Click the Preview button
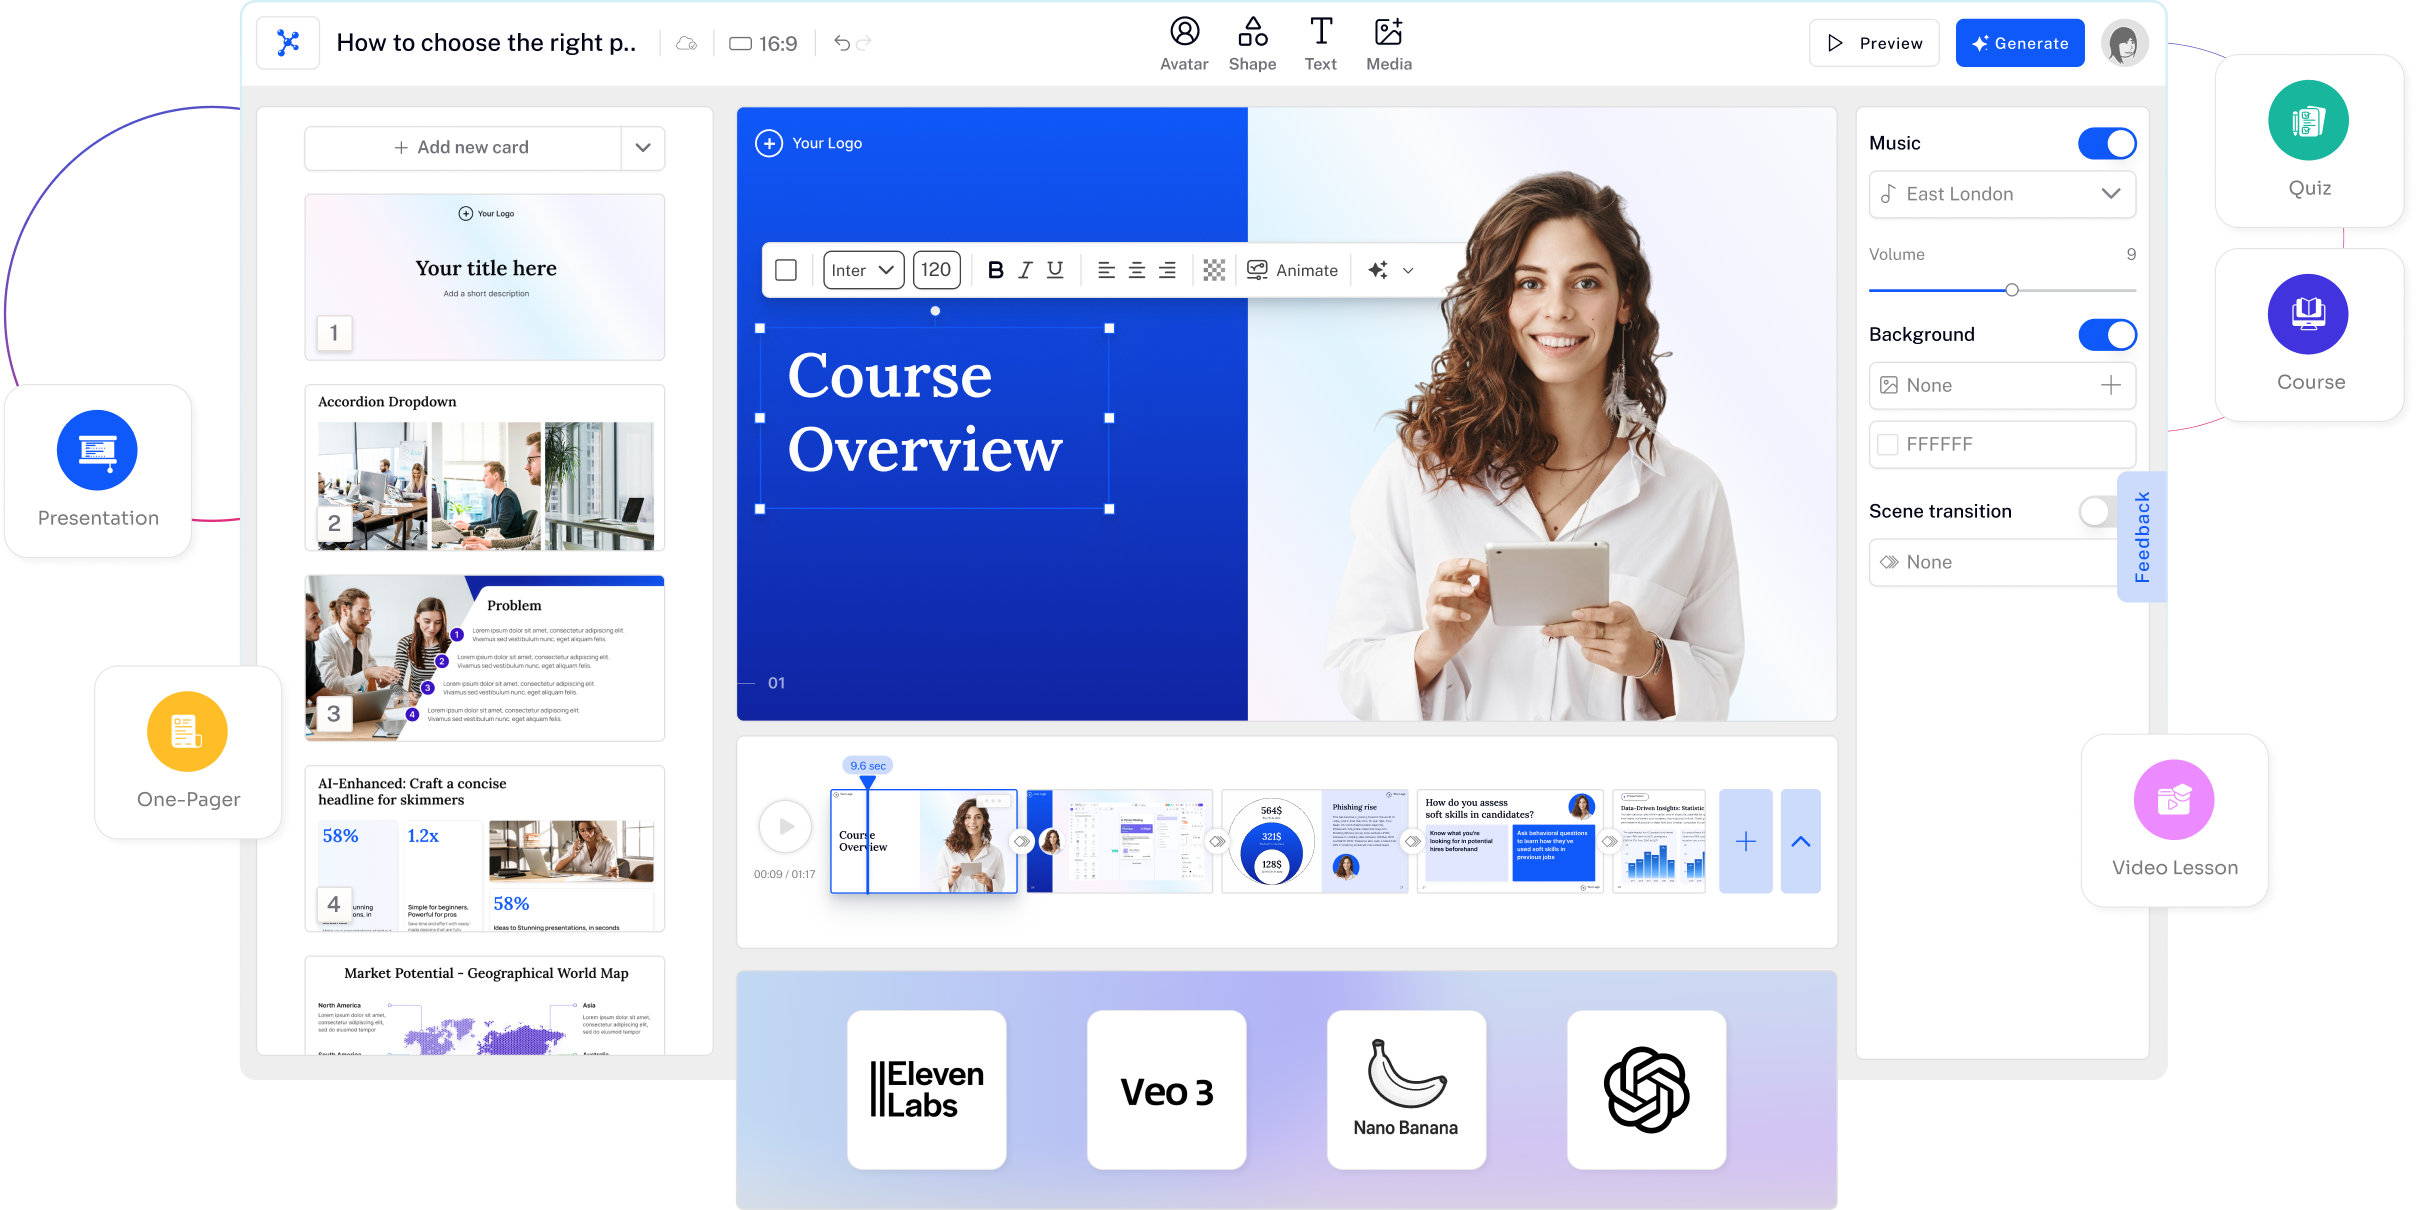This screenshot has height=1210, width=2417. (1874, 43)
